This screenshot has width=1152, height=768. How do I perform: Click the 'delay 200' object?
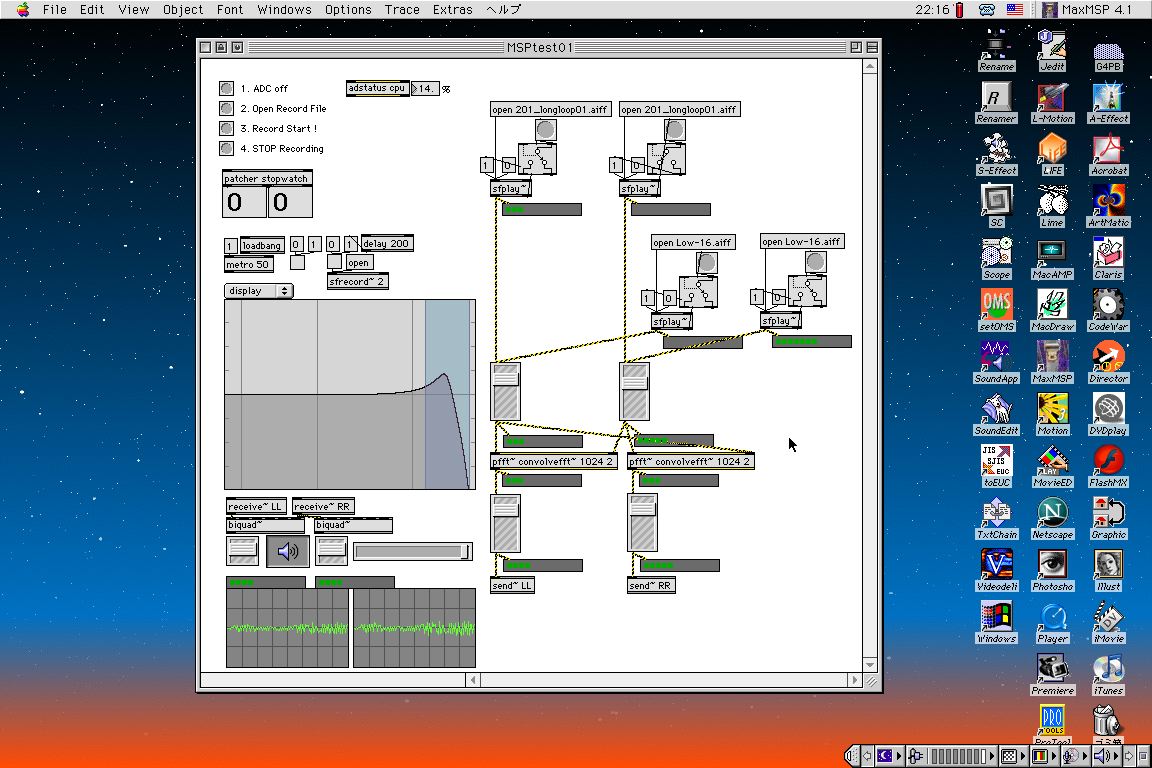[x=386, y=243]
